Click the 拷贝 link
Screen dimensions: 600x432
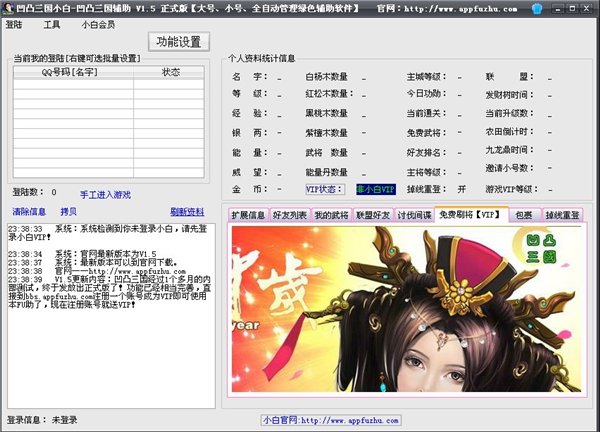click(x=68, y=212)
